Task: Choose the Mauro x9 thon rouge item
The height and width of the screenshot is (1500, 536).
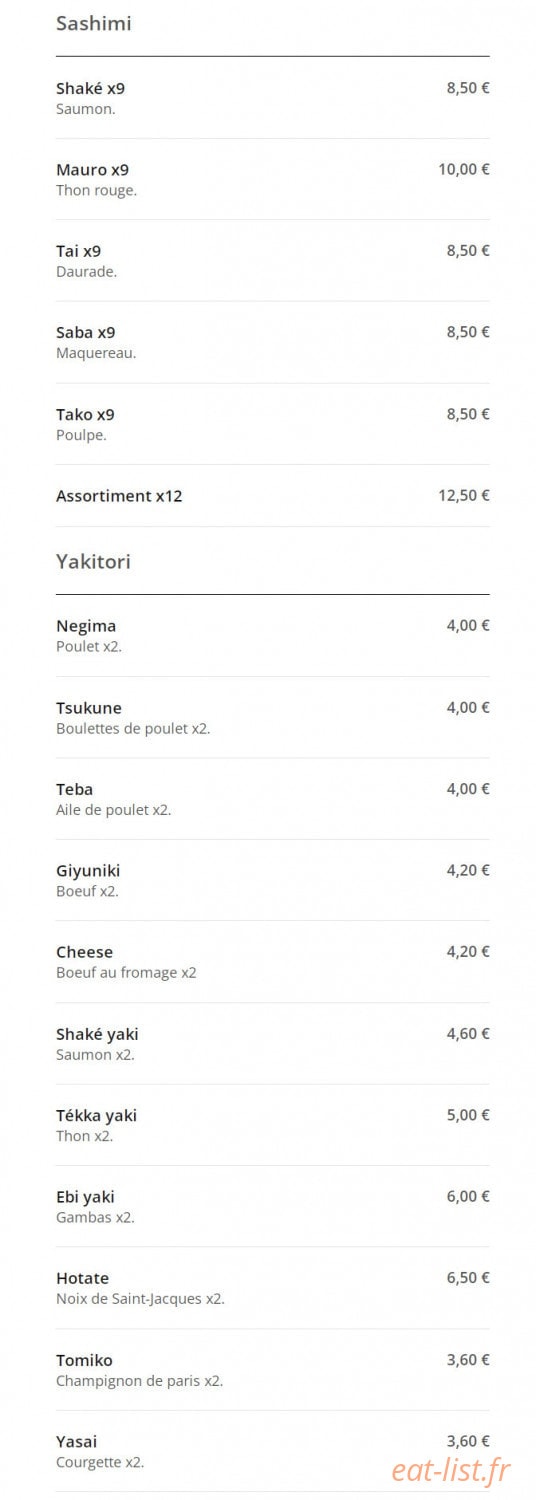Action: coord(272,179)
